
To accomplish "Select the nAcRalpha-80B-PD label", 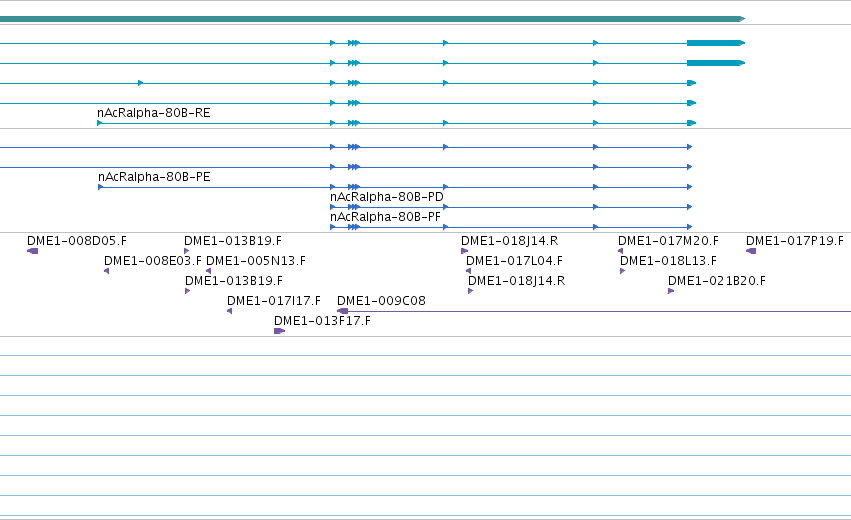I will click(386, 197).
